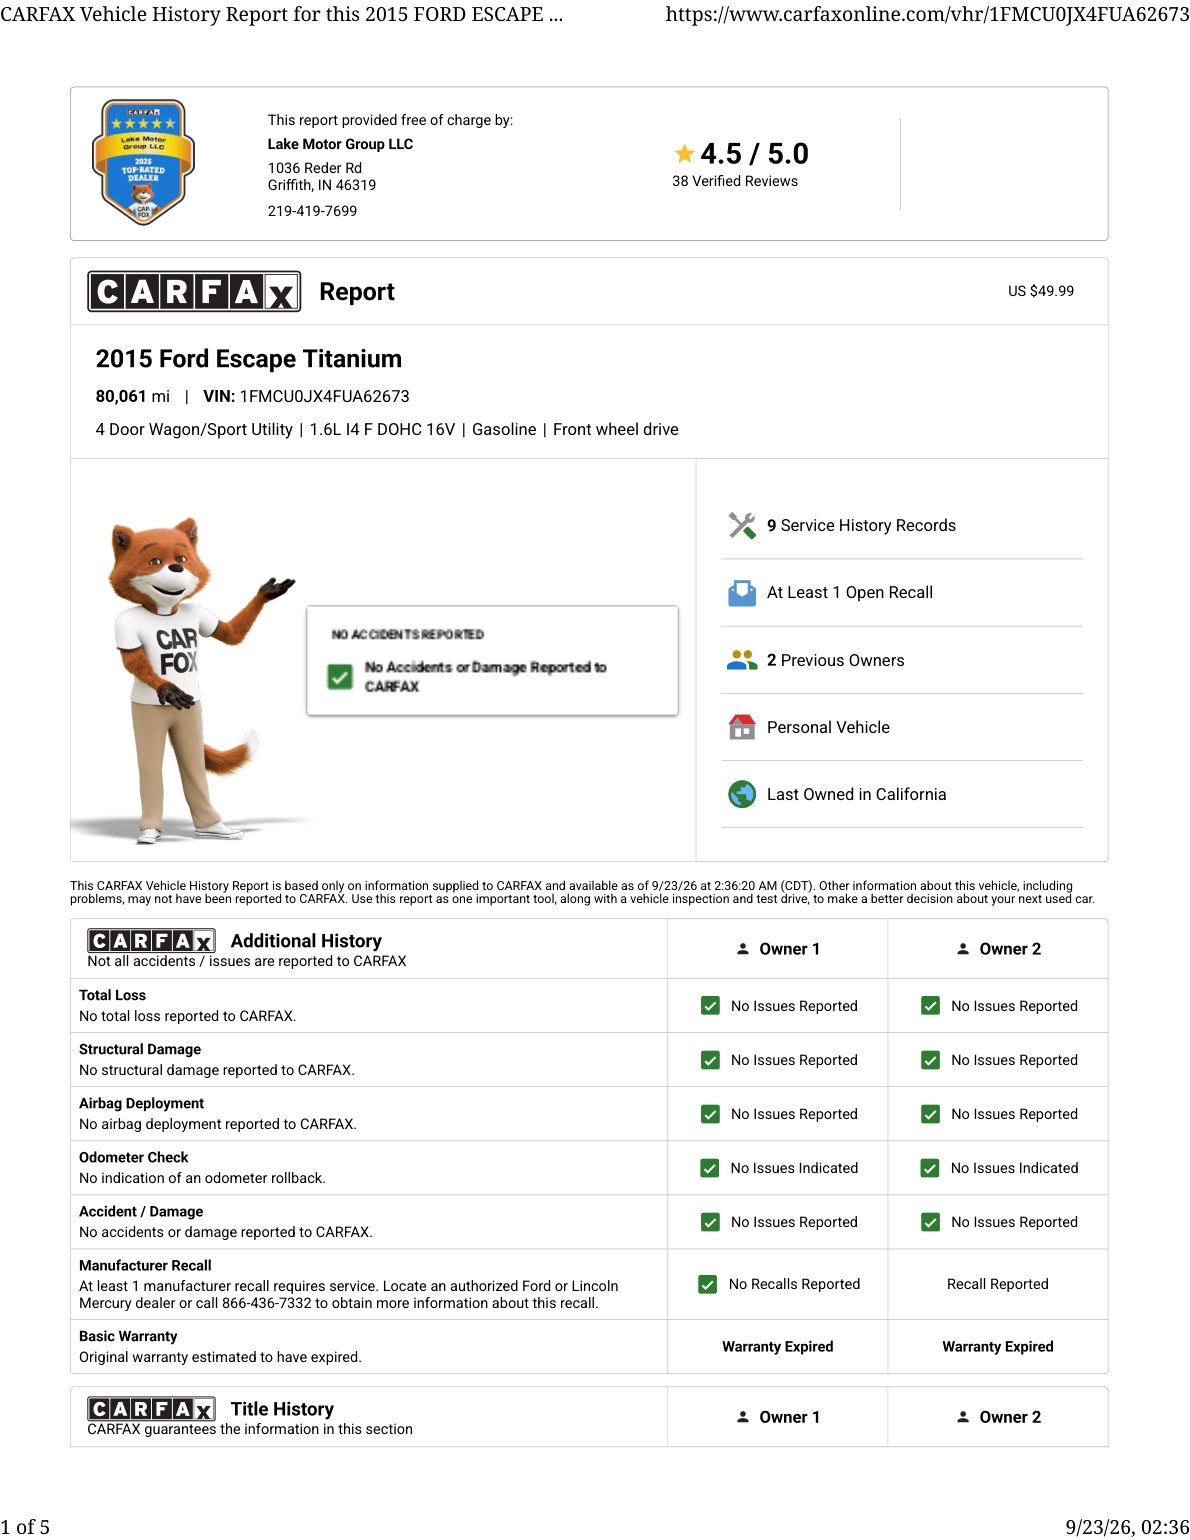Click the green check in No Accidents box

pos(340,677)
